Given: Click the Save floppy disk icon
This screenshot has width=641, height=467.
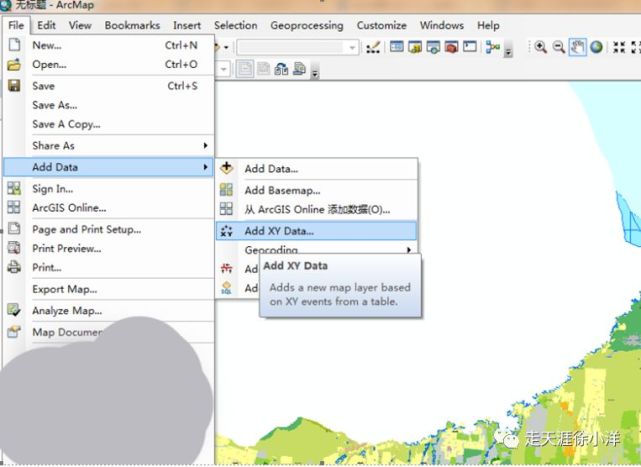Looking at the screenshot, I should point(14,85).
